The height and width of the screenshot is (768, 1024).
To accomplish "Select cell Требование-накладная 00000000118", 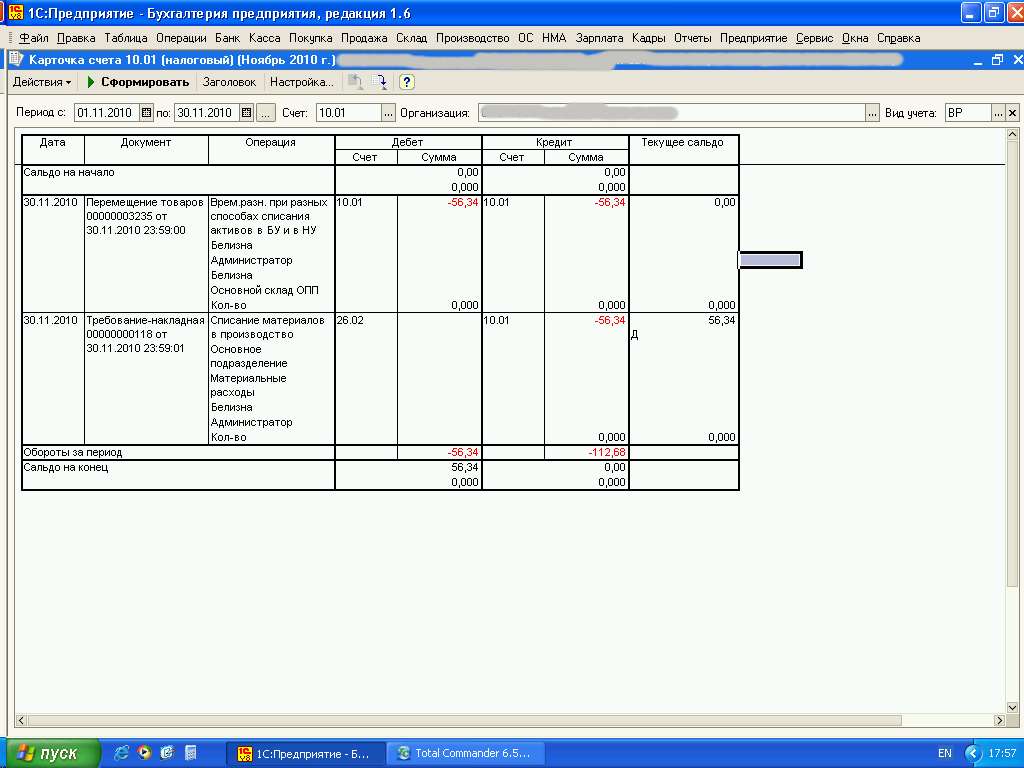I will pyautogui.click(x=146, y=378).
